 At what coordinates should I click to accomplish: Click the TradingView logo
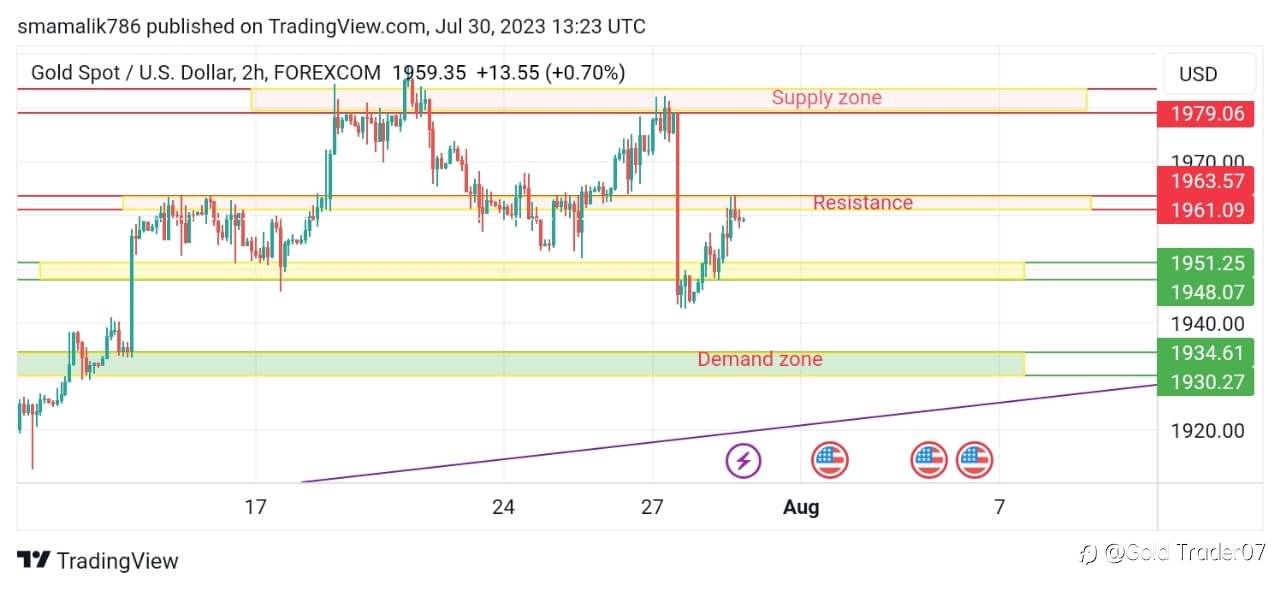pyautogui.click(x=98, y=561)
